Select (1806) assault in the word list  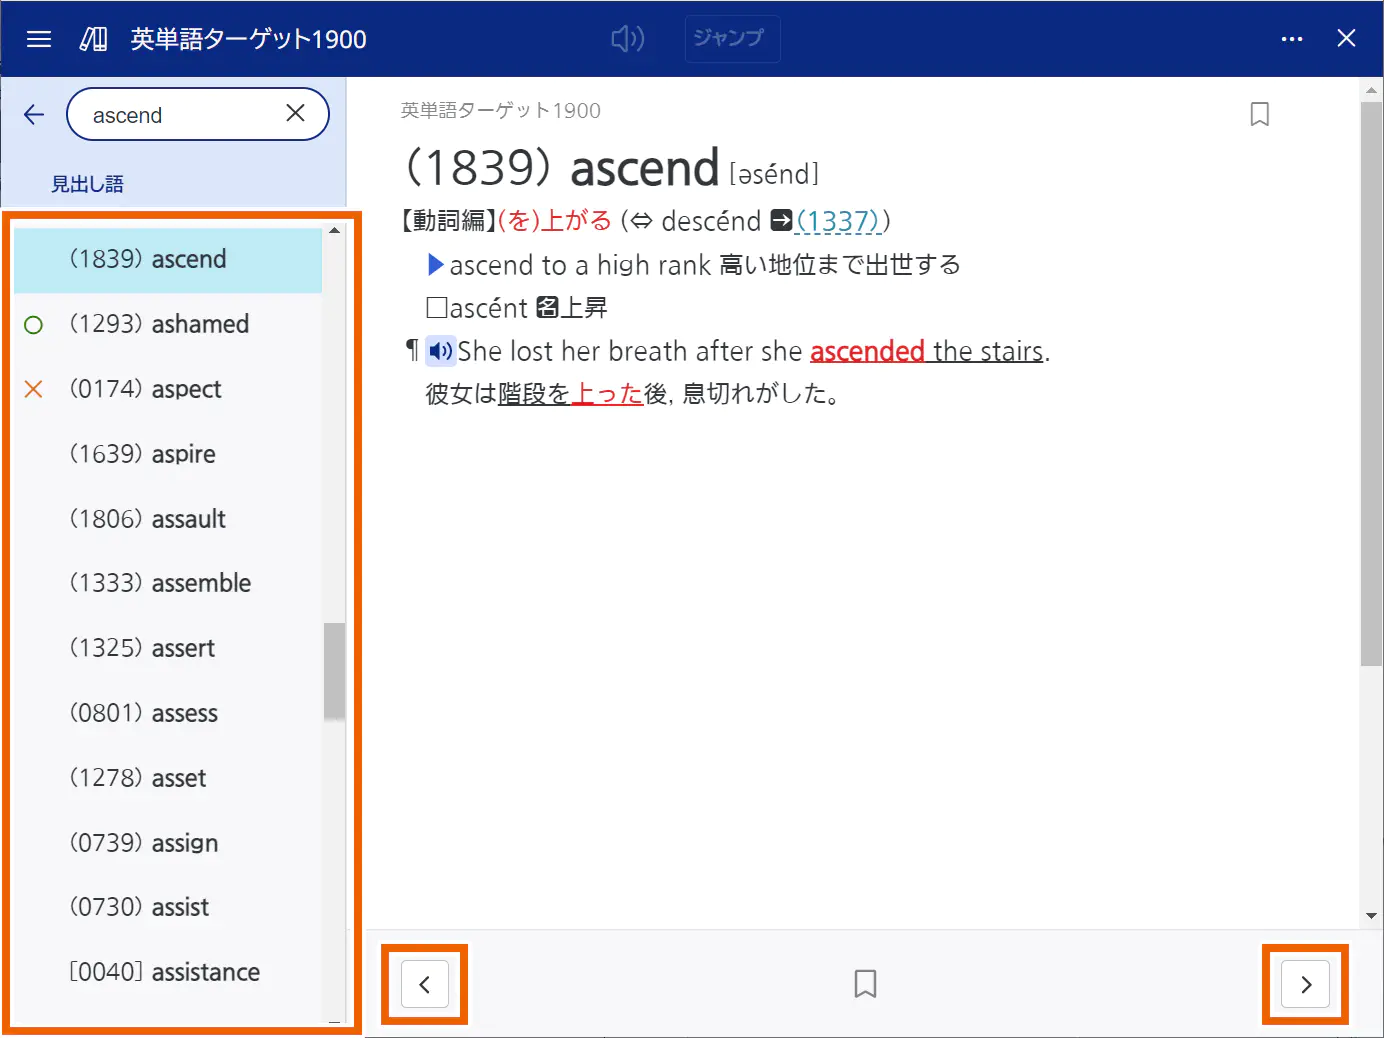coord(168,519)
